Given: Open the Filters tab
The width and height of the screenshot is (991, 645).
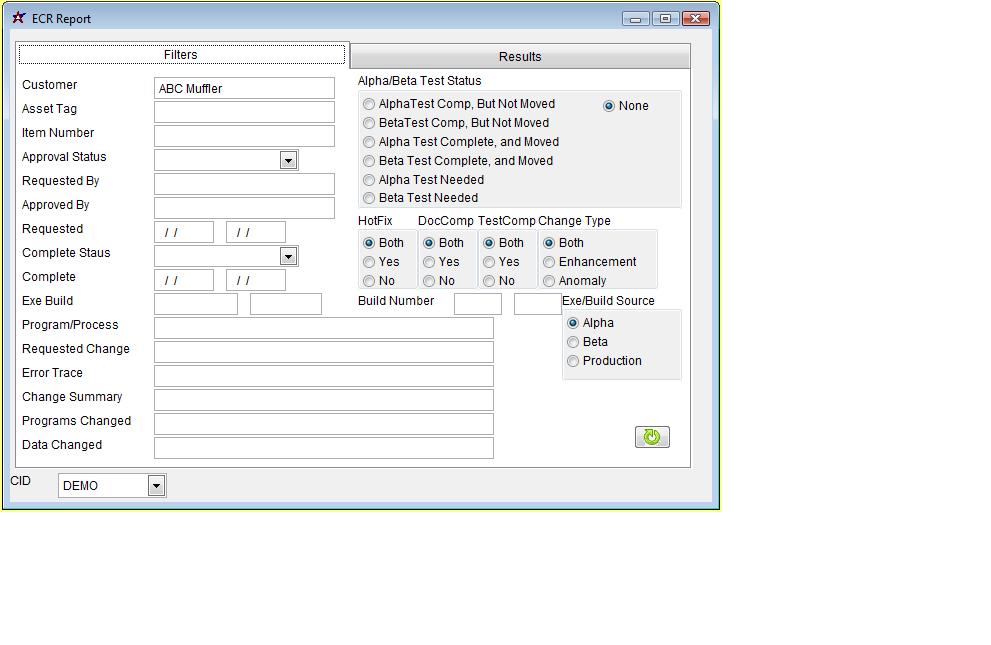Looking at the screenshot, I should [x=181, y=55].
